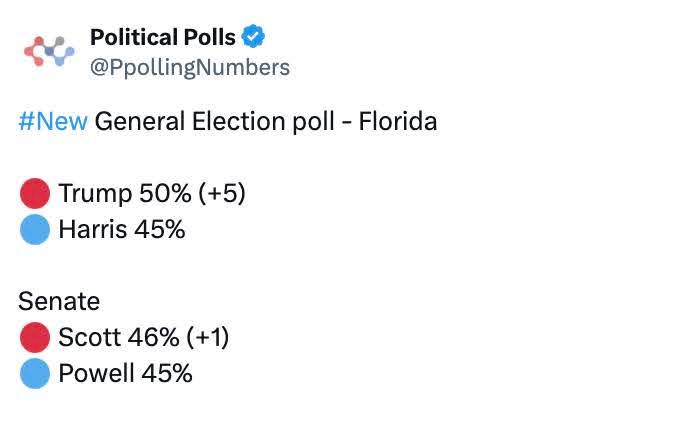Screen dimensions: 698x424
Task: Open the #New hashtag link
Action: [53, 123]
